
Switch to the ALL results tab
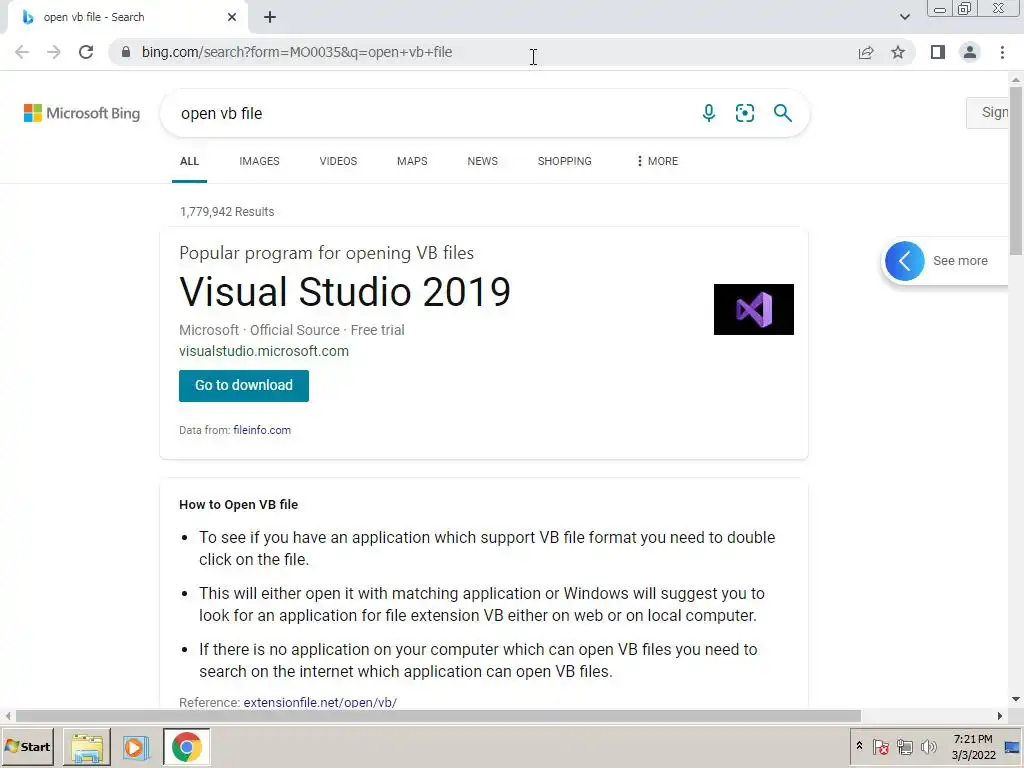click(x=189, y=161)
